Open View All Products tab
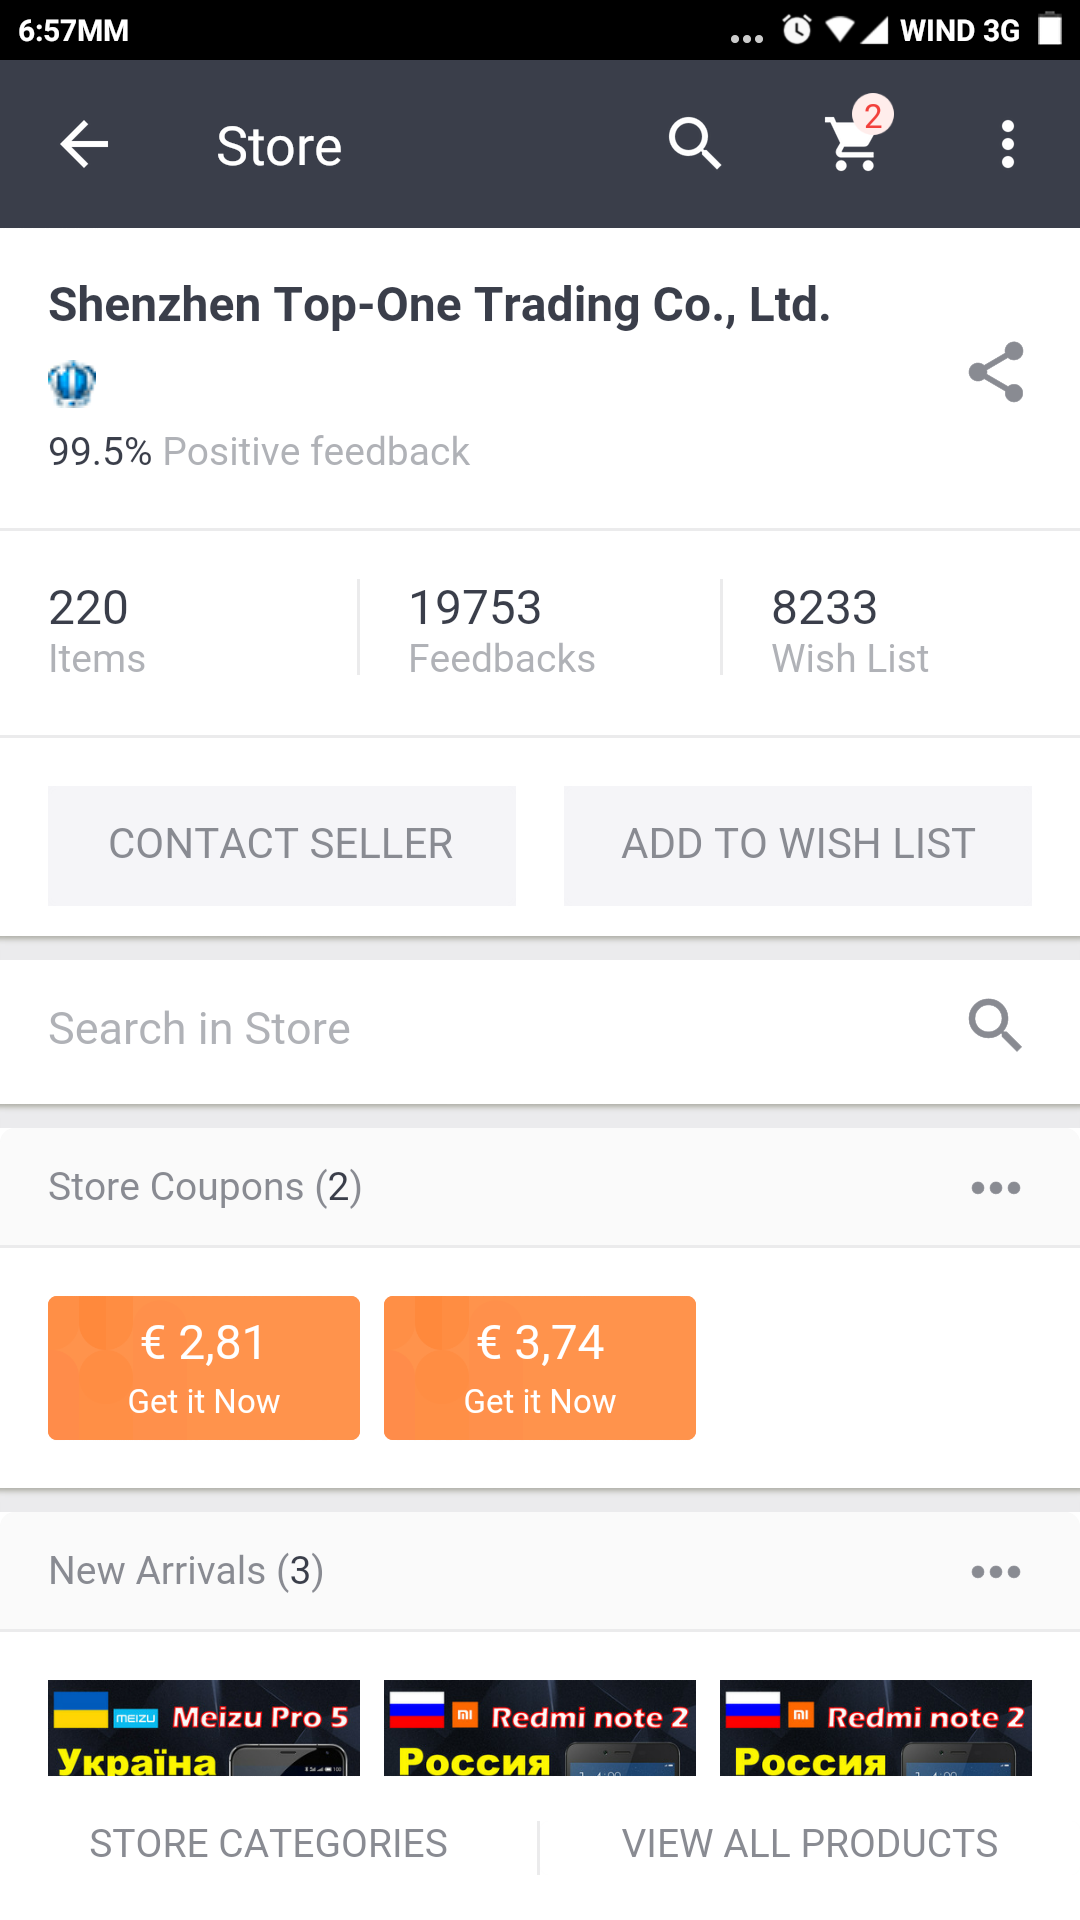Screen dimensions: 1080x1920 (810, 1843)
